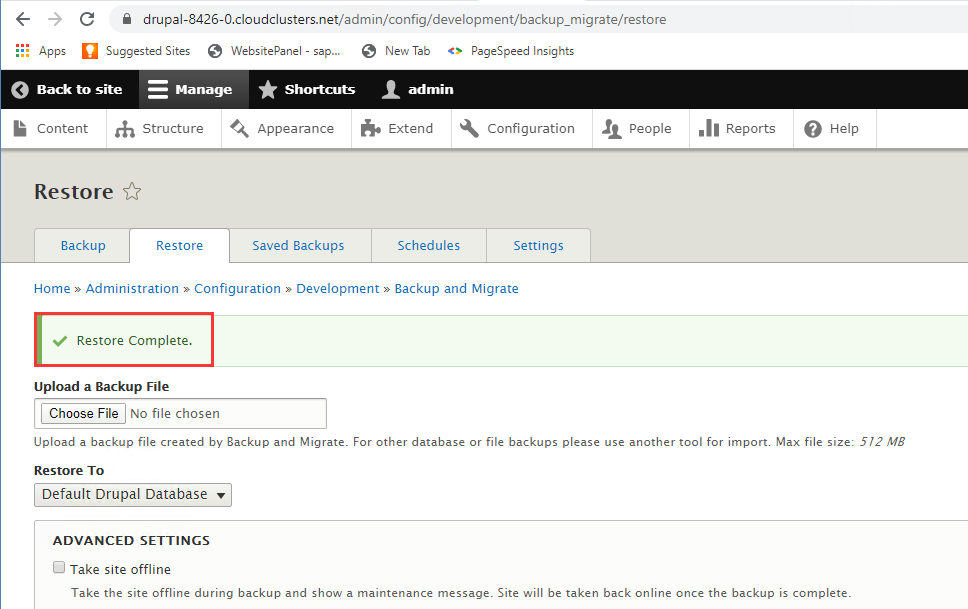The image size is (968, 609).
Task: Click the Choose File button
Action: (x=84, y=414)
